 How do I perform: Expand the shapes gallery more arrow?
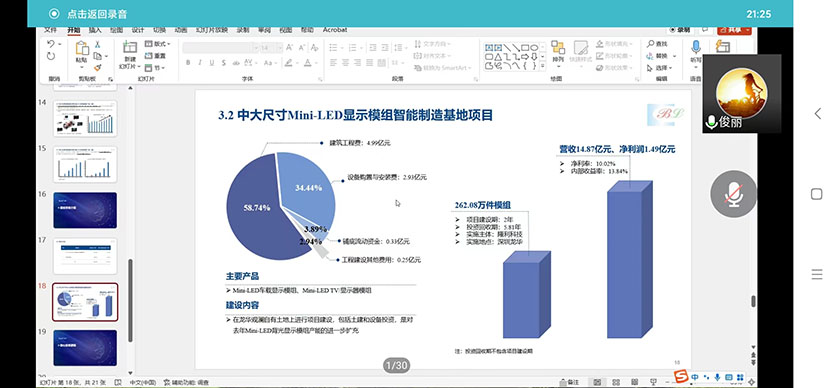tap(542, 66)
